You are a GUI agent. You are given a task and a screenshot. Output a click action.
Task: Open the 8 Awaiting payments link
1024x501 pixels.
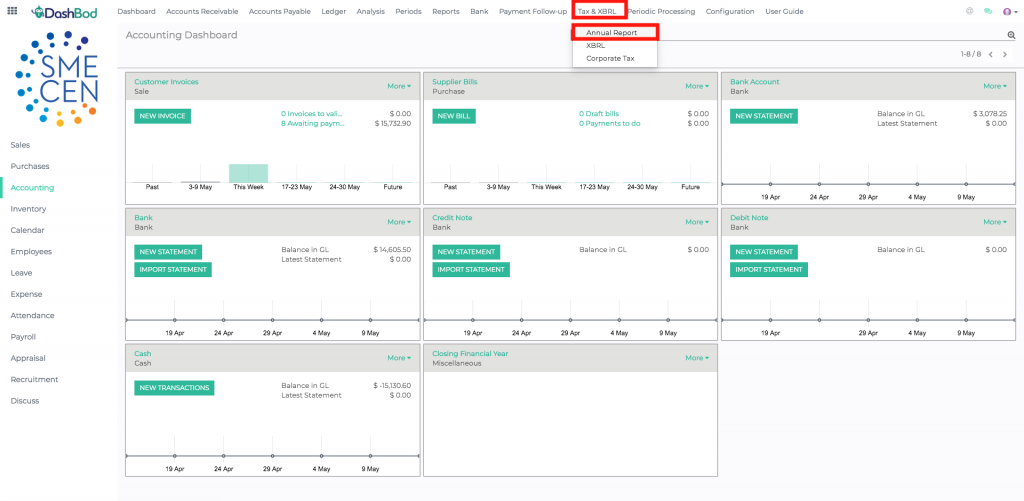312,124
